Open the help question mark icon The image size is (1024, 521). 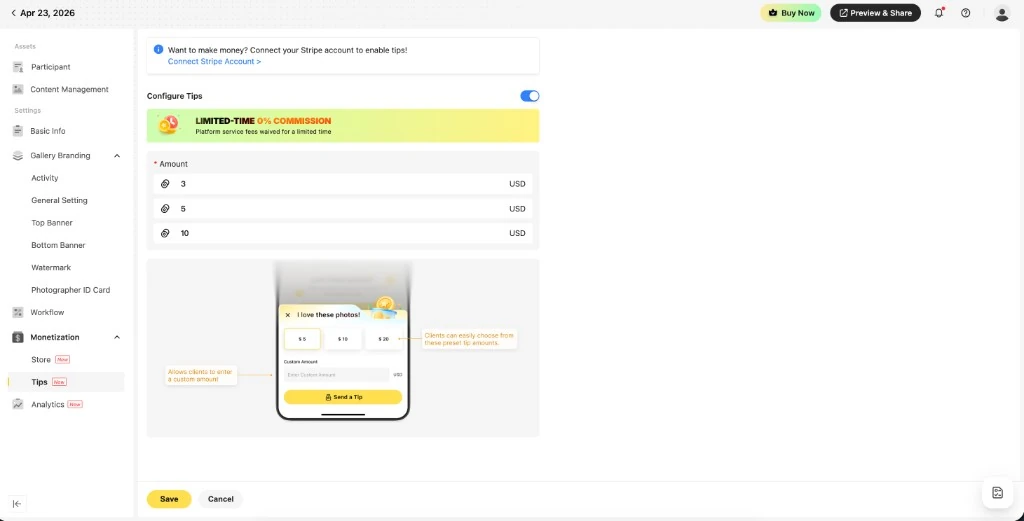point(966,13)
